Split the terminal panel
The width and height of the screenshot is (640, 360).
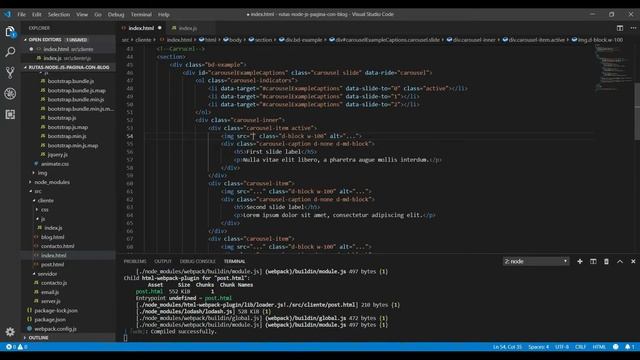click(593, 261)
